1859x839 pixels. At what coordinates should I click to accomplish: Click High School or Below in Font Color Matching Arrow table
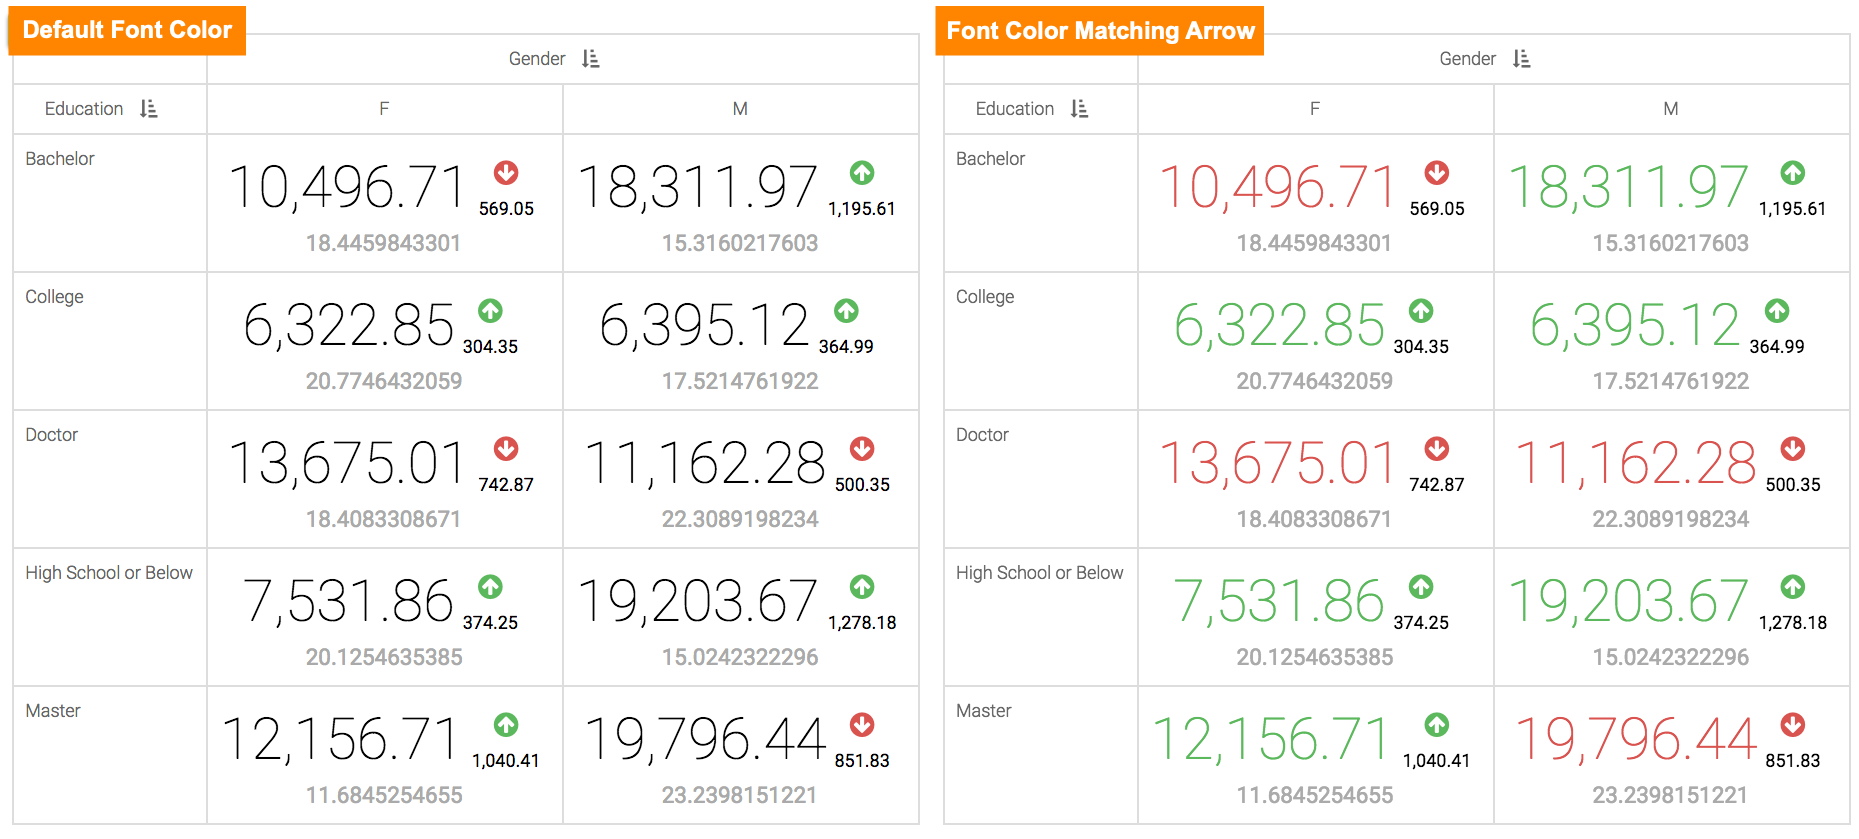click(1039, 573)
